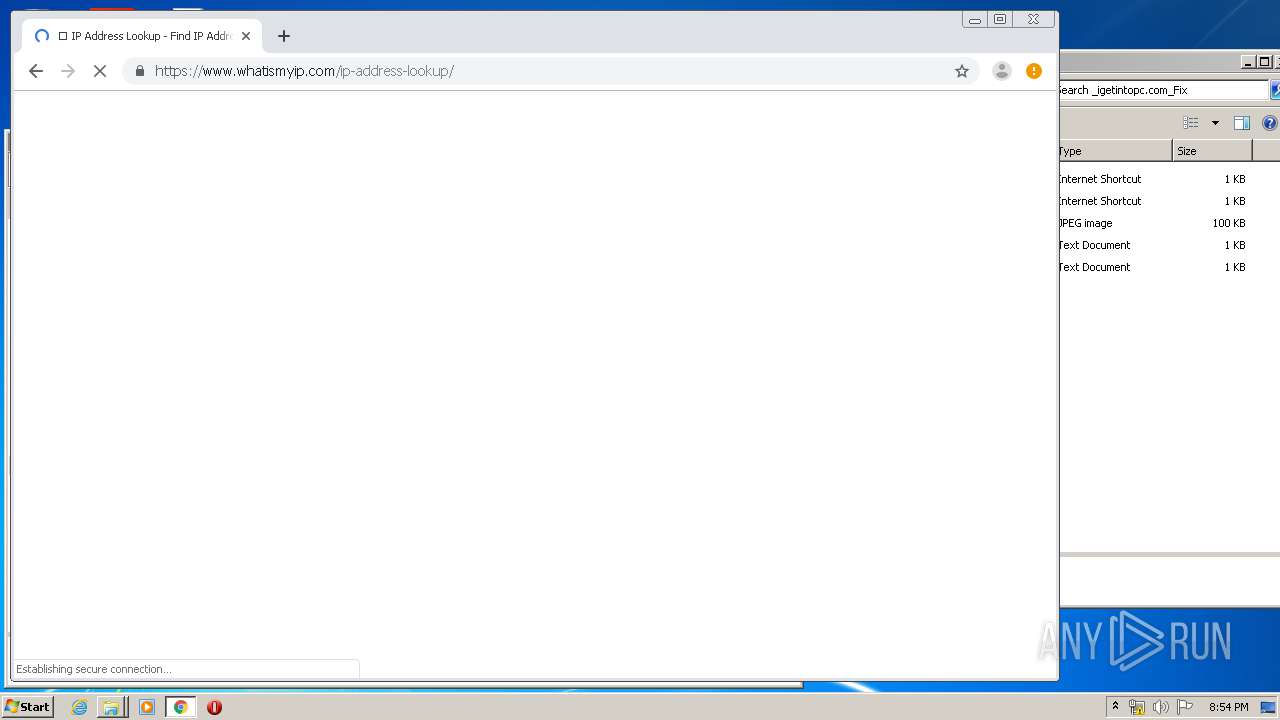Open the volume control tray icon
This screenshot has height=720, width=1280.
[x=1160, y=707]
